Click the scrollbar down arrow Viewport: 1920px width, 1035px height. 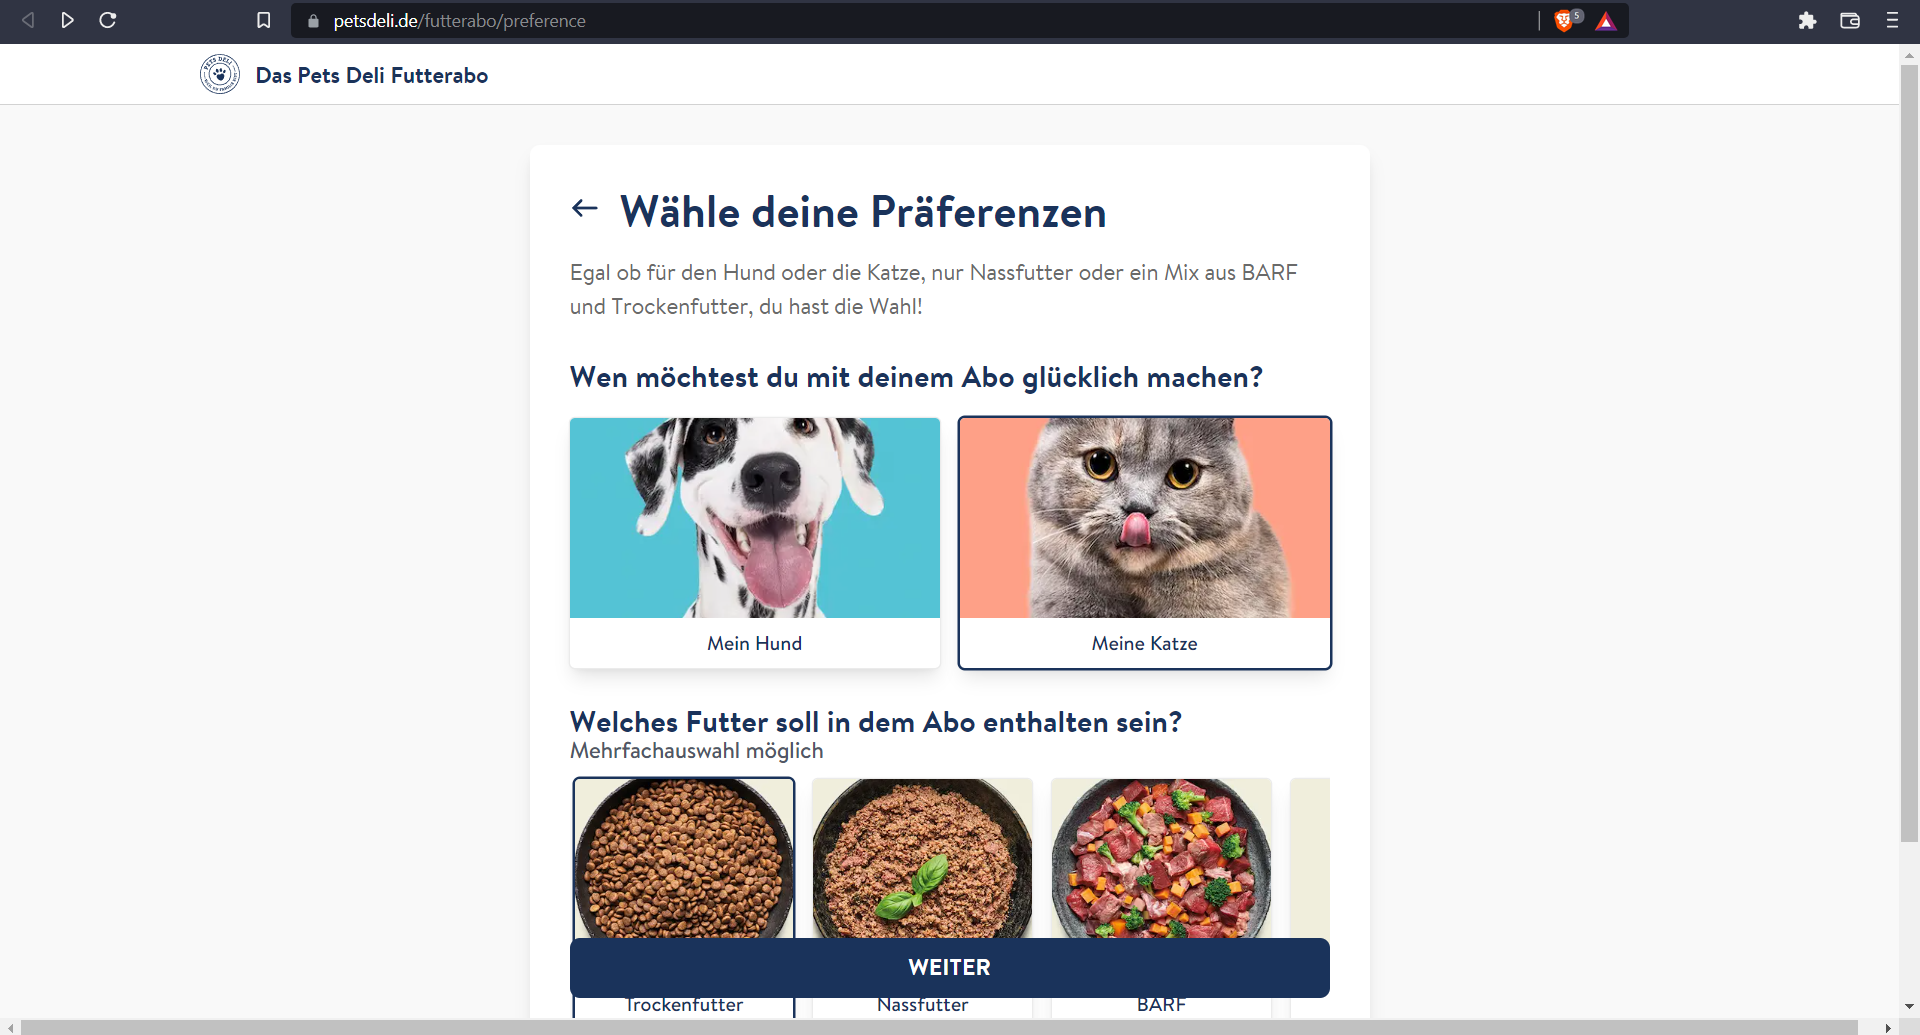pos(1909,1007)
